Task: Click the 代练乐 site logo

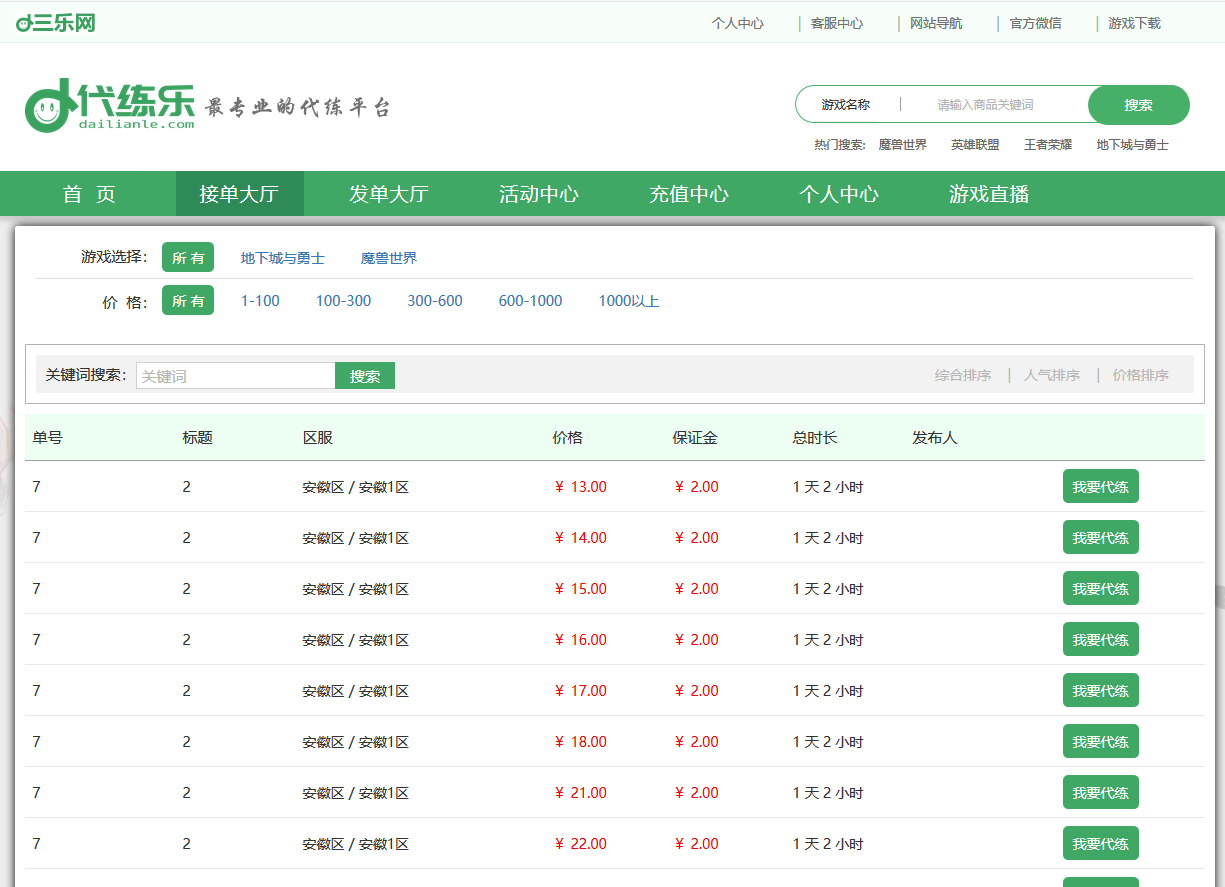Action: [110, 106]
